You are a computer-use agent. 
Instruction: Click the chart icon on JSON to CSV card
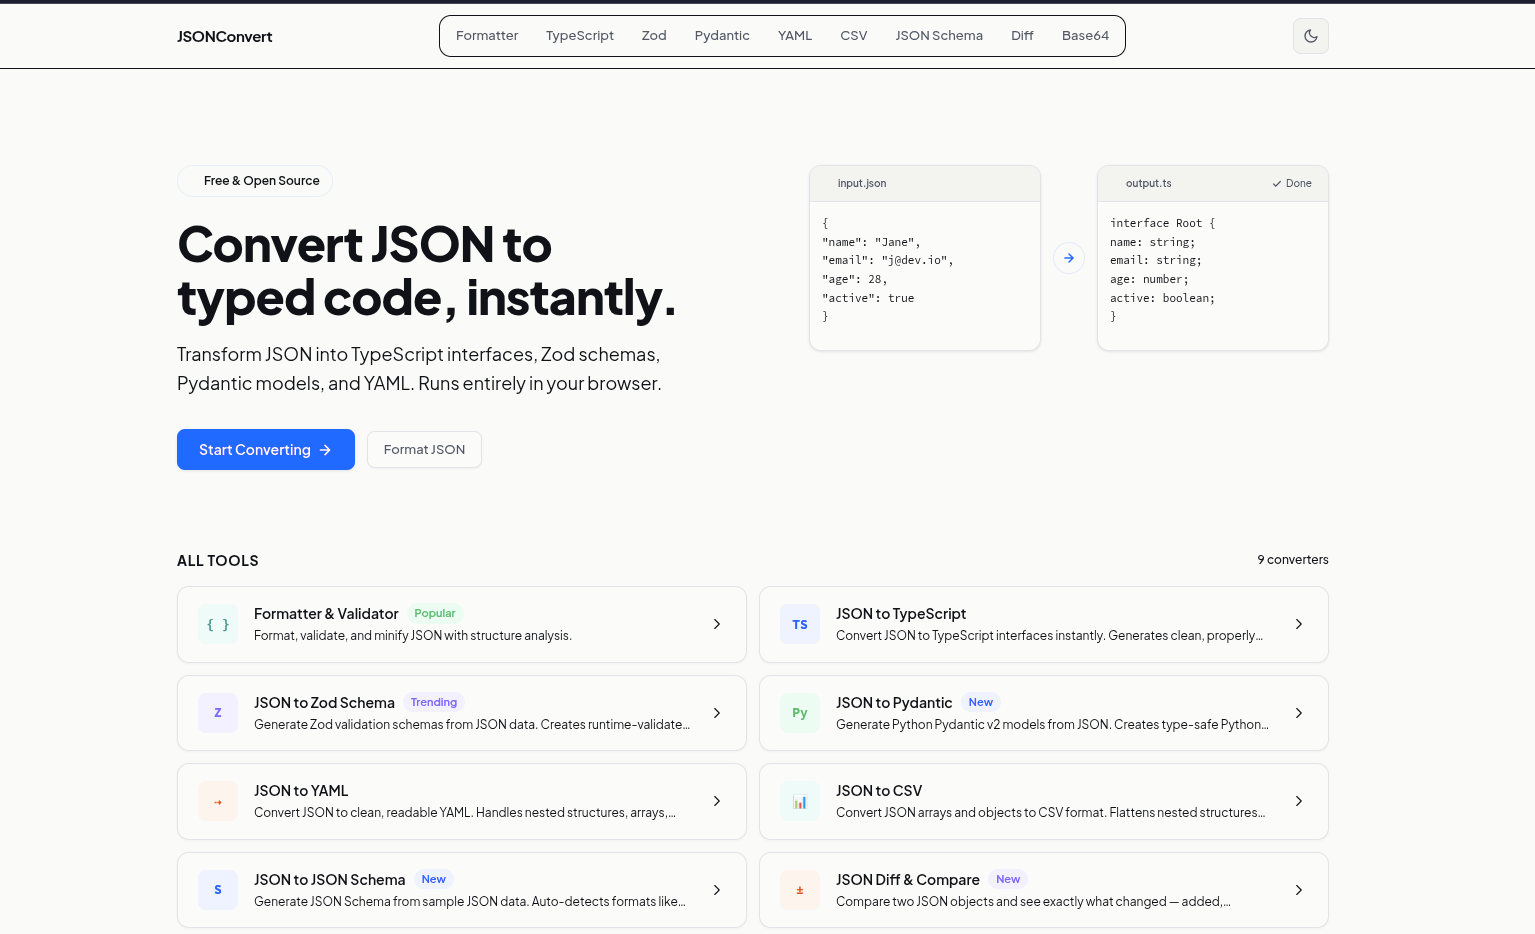[x=799, y=801]
